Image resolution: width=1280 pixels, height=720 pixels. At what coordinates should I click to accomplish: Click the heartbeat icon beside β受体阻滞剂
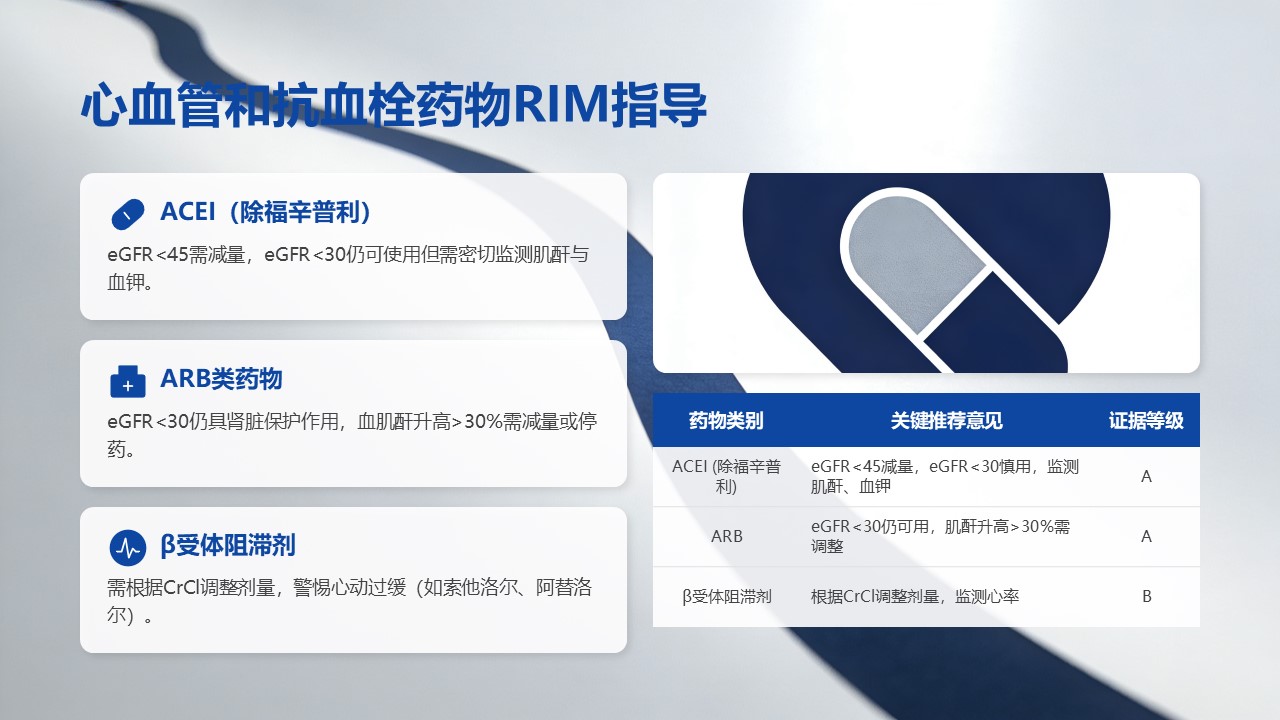coord(128,547)
